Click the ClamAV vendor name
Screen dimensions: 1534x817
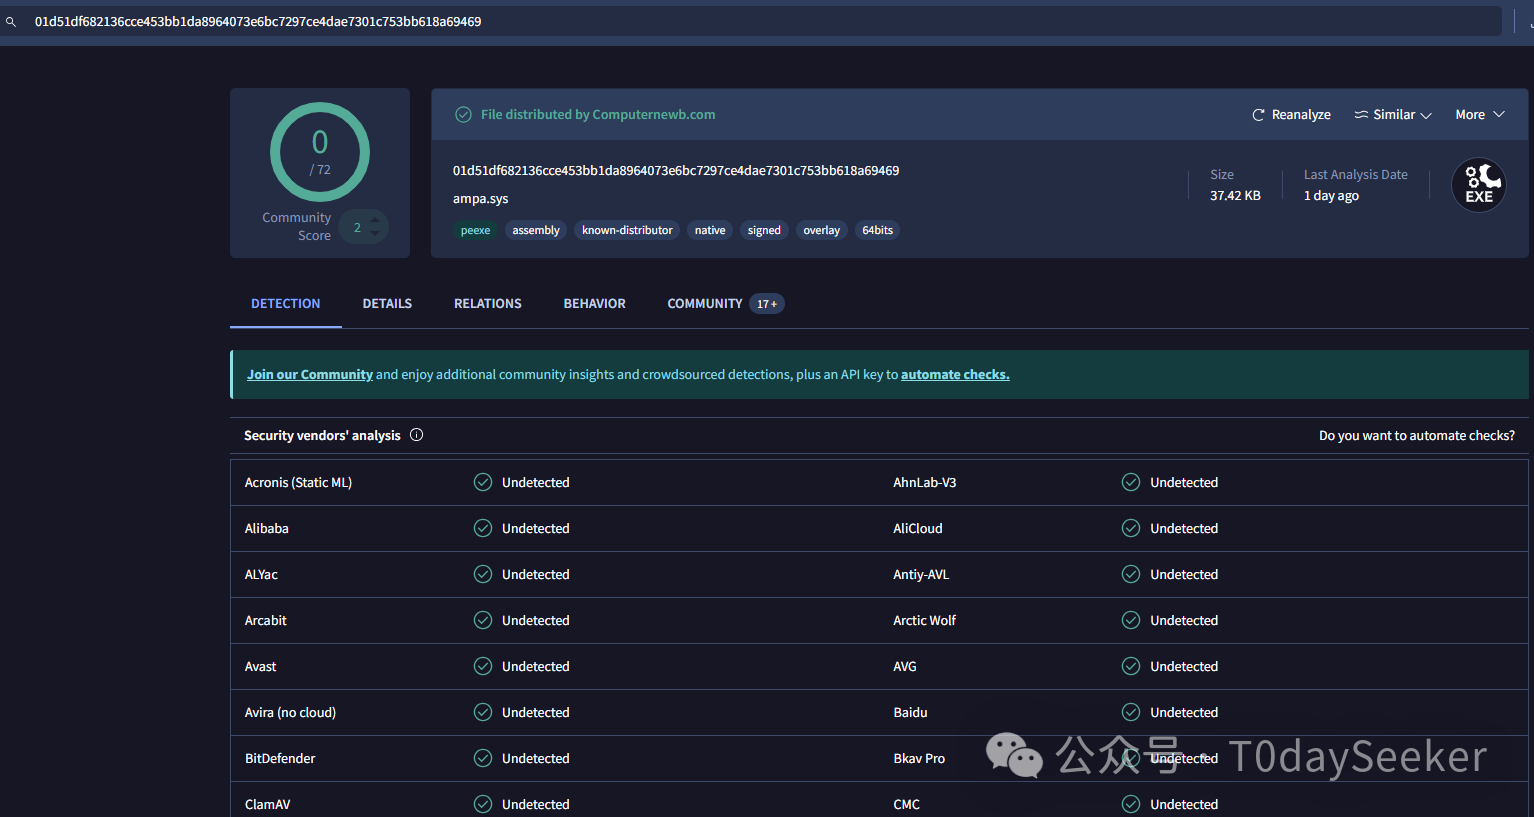268,804
